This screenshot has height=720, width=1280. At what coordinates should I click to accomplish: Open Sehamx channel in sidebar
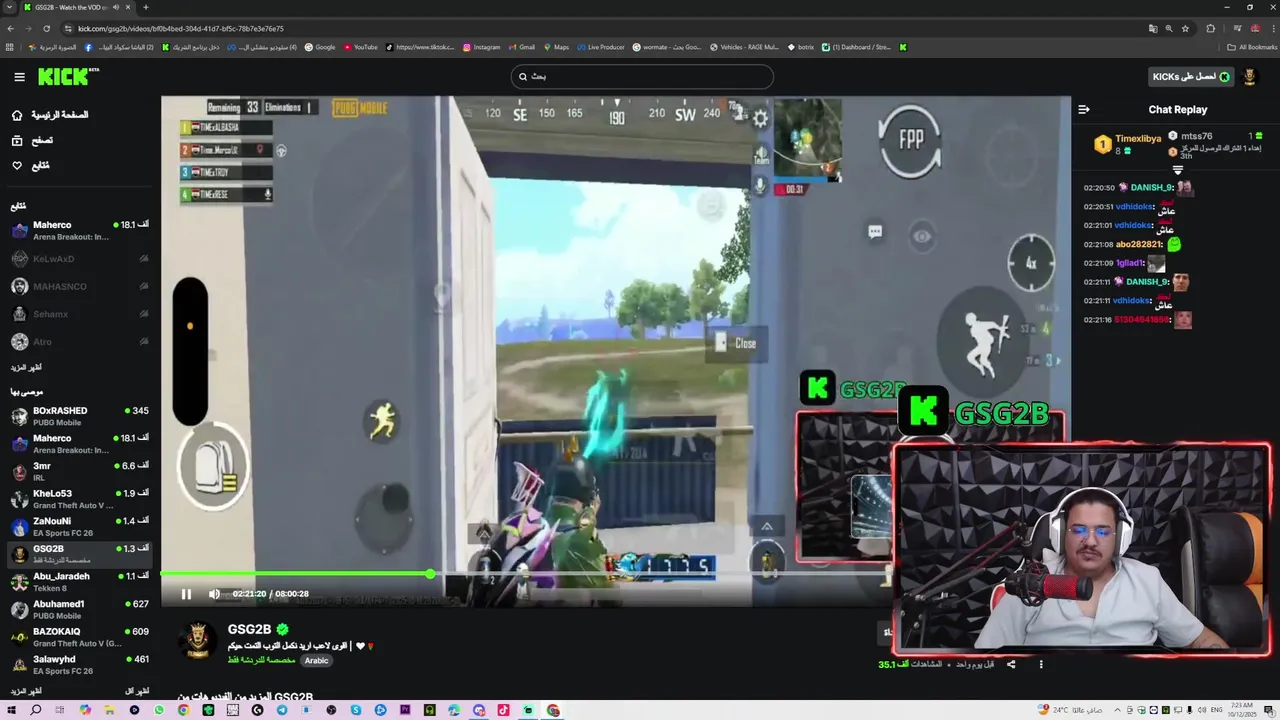(80, 314)
